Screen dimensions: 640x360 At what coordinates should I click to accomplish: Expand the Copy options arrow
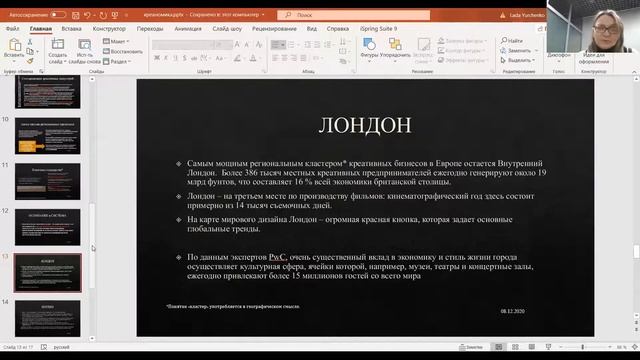37,51
